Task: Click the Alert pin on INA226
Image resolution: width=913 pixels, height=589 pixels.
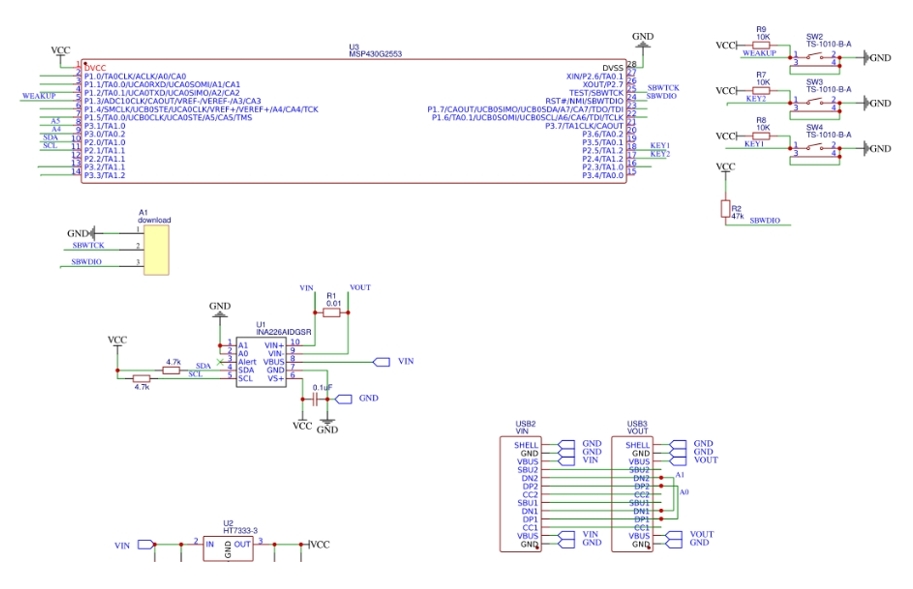Action: [x=248, y=361]
